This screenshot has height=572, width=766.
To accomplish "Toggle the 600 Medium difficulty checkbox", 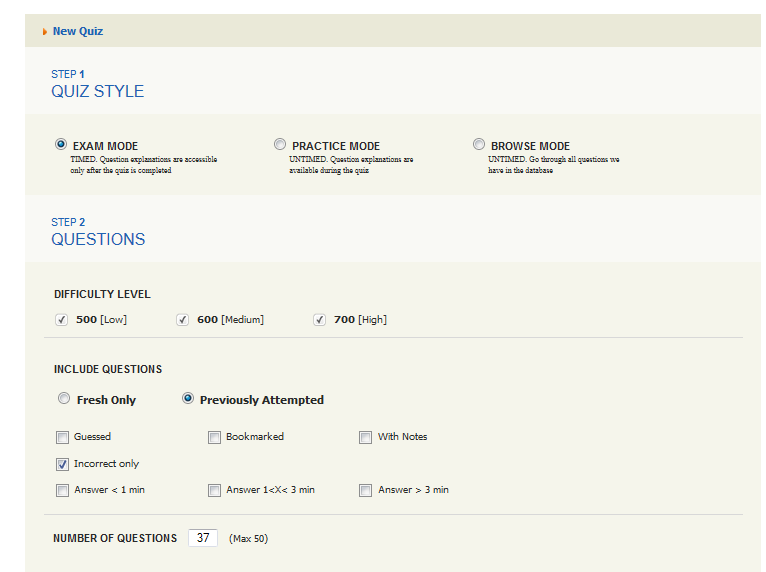I will (183, 320).
